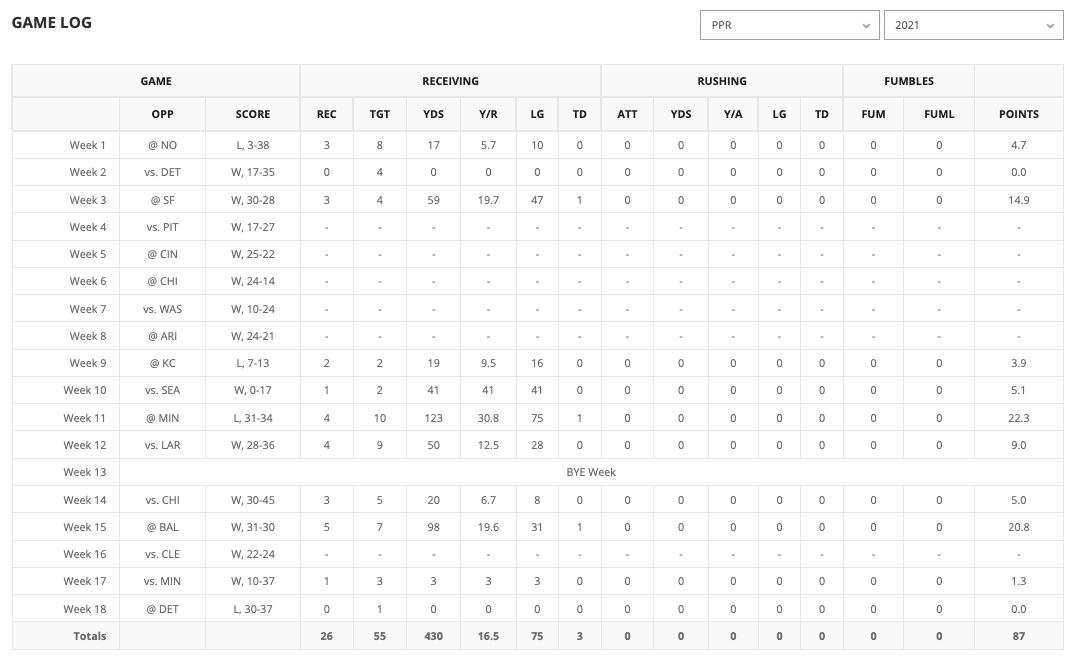Click the 430 total receiving yards
The width and height of the screenshot is (1080, 666).
[x=433, y=636]
